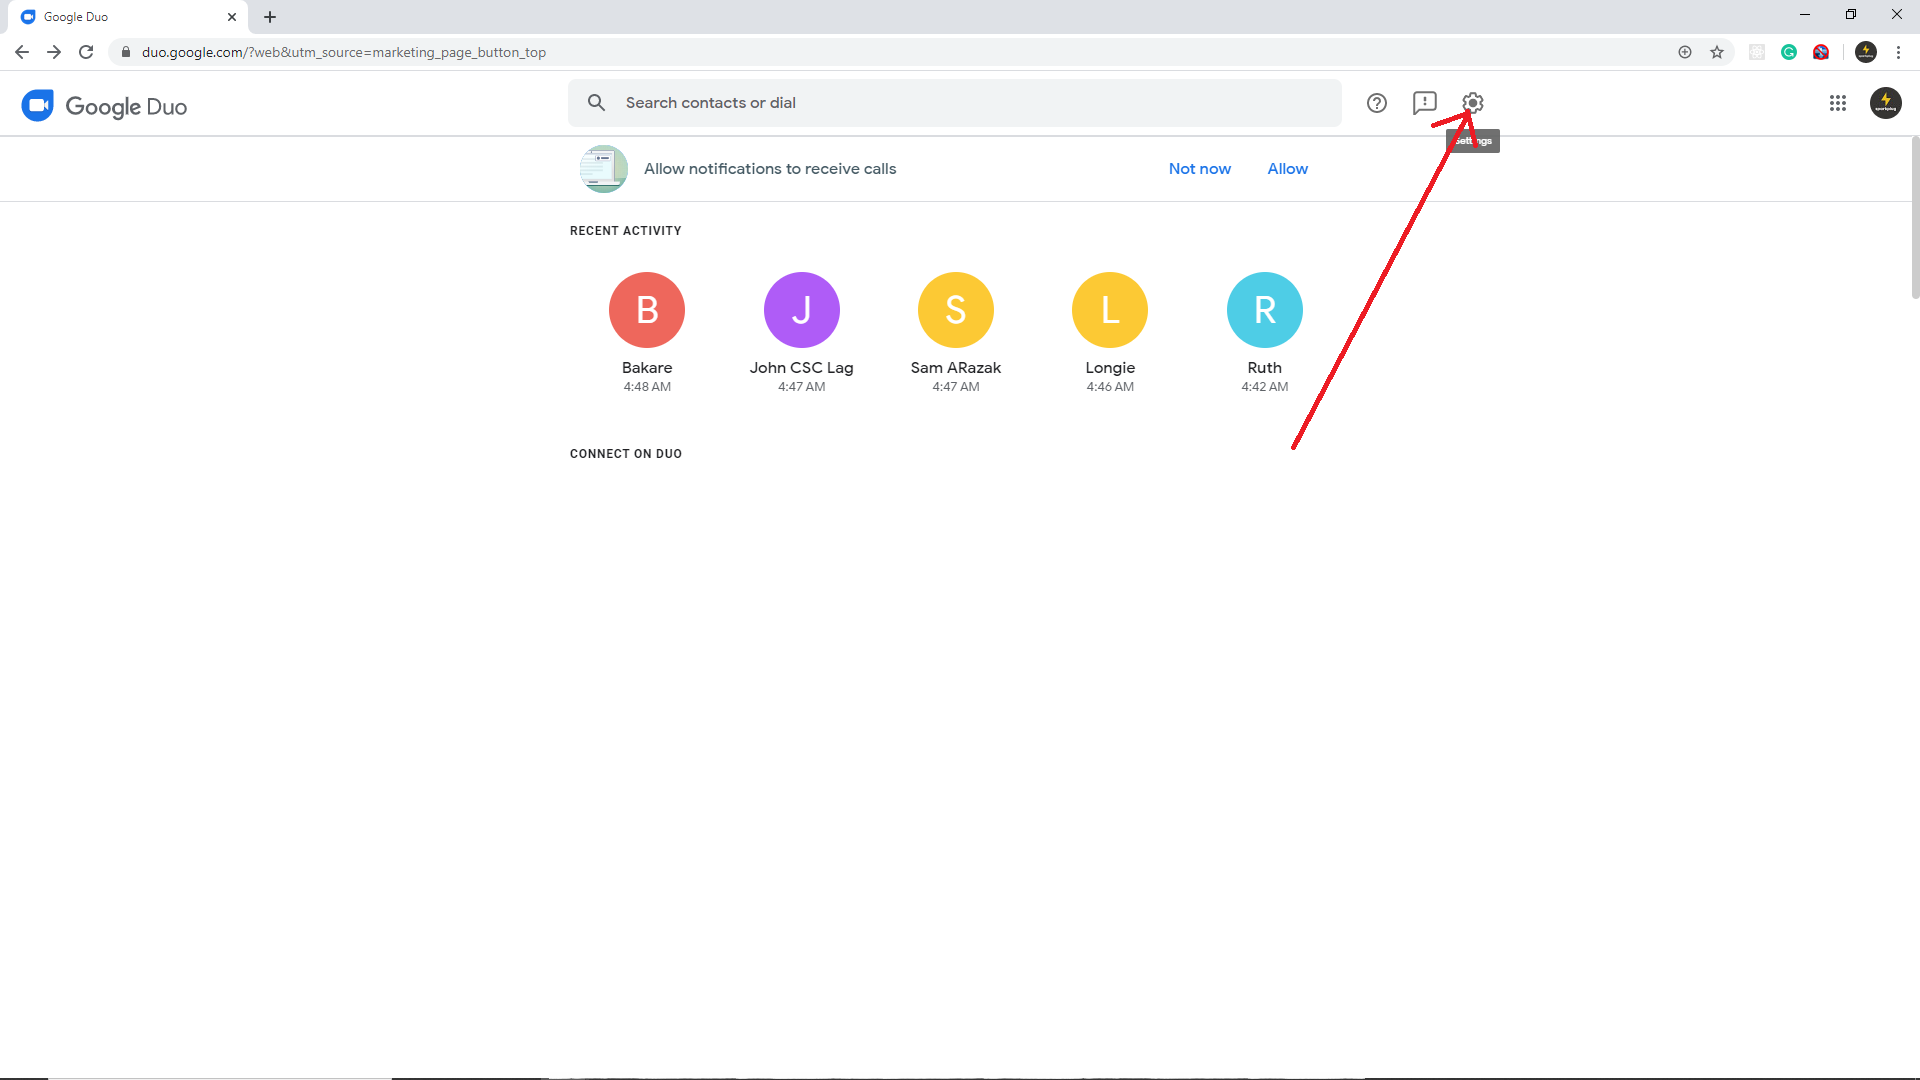Focus the Search contacts or dial field
The width and height of the screenshot is (1920, 1080).
tap(955, 103)
